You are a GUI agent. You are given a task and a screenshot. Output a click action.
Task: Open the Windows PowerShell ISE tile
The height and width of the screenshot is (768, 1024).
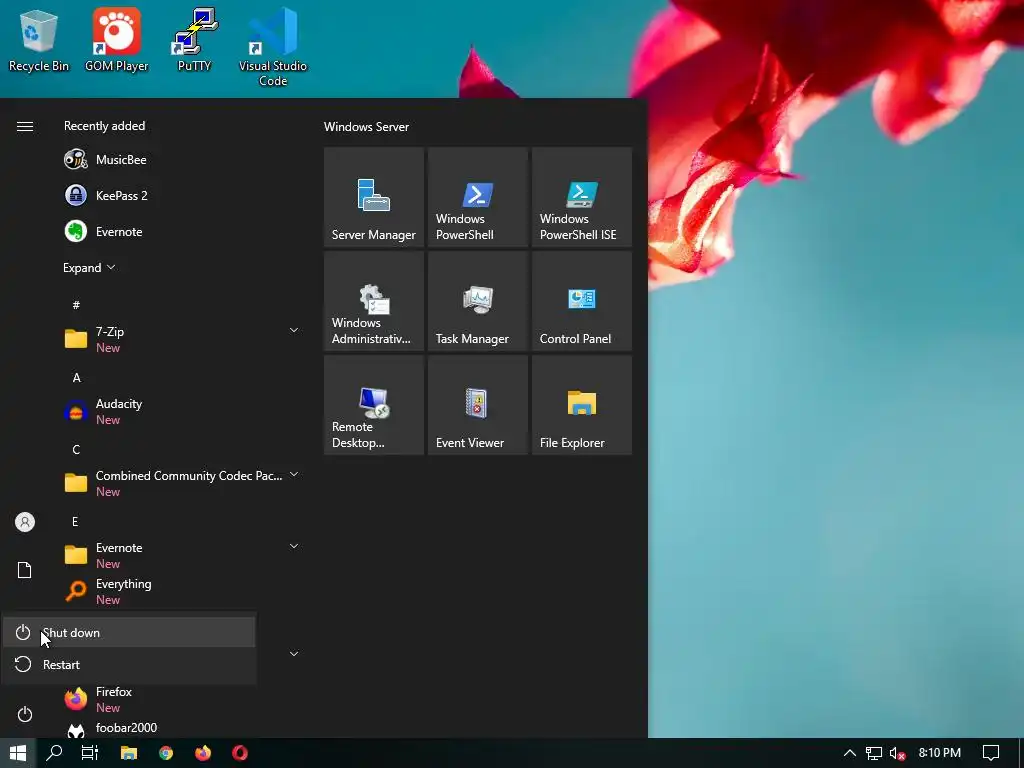pyautogui.click(x=582, y=197)
